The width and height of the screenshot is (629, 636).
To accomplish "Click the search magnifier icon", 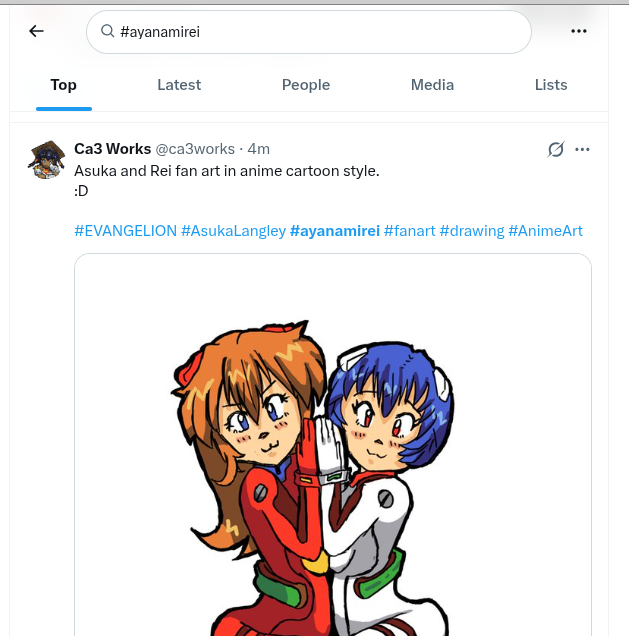I will (x=107, y=31).
